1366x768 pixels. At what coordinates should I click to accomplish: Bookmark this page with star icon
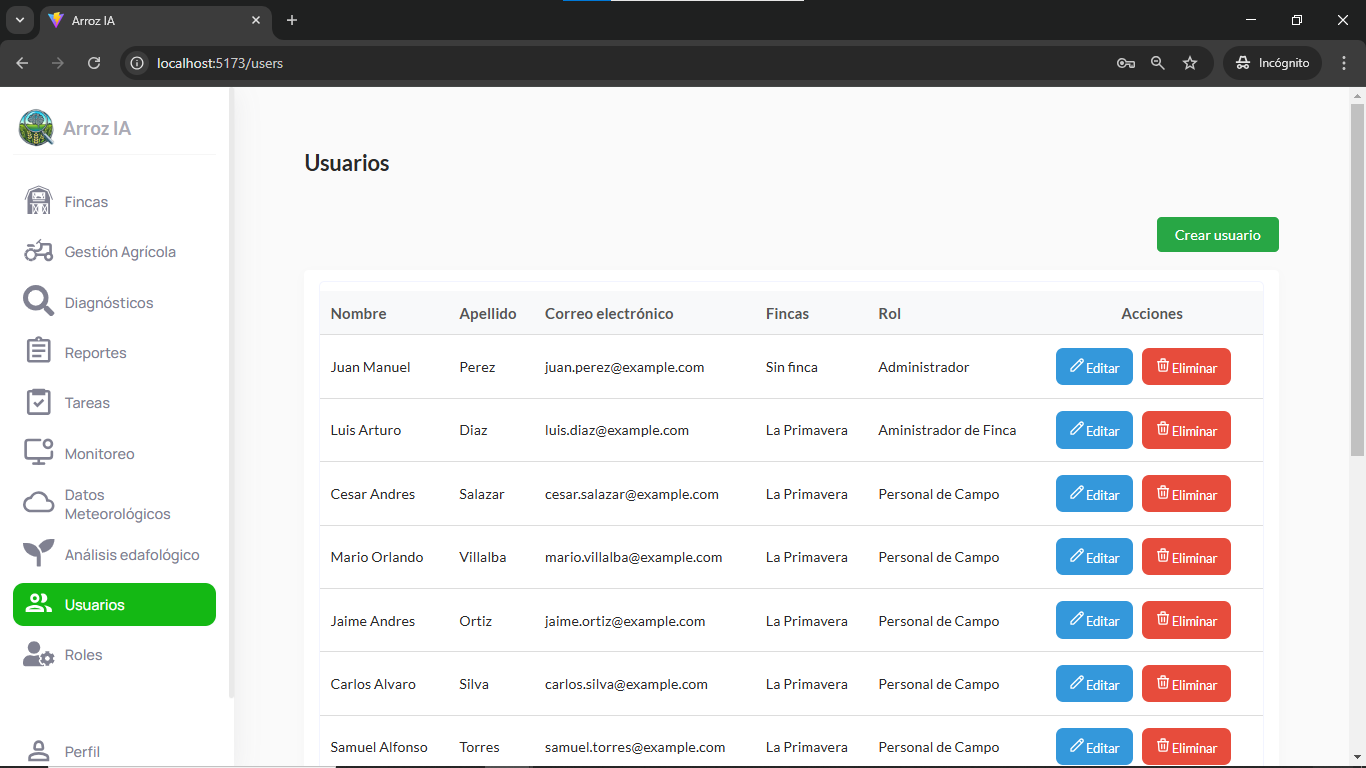click(x=1190, y=63)
